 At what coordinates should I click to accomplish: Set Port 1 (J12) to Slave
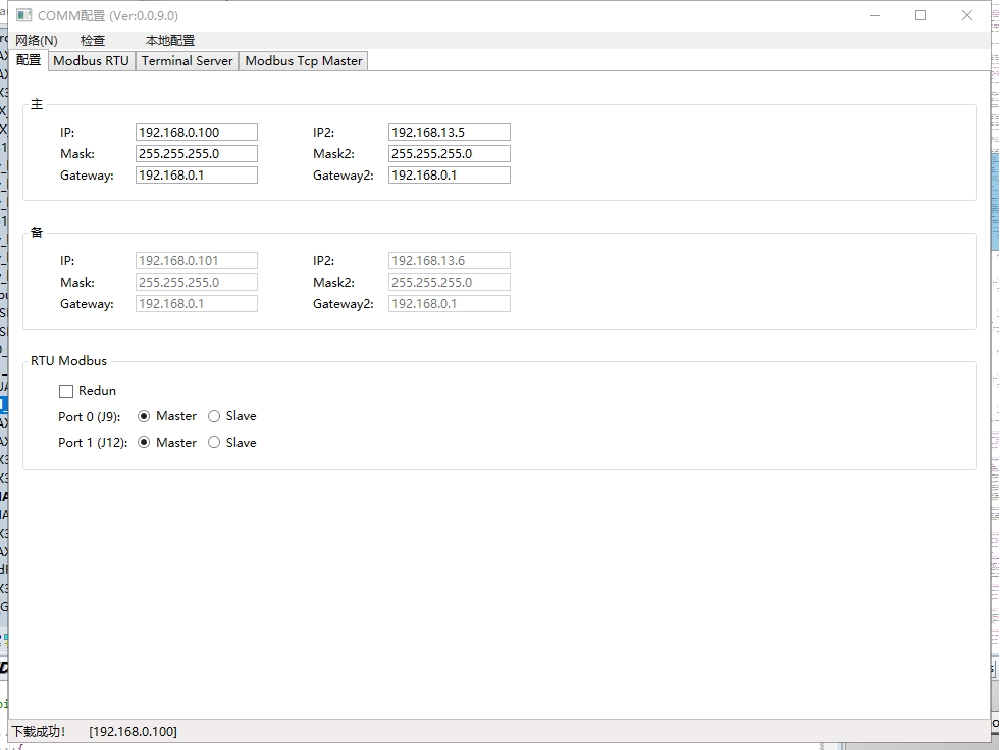[x=214, y=442]
